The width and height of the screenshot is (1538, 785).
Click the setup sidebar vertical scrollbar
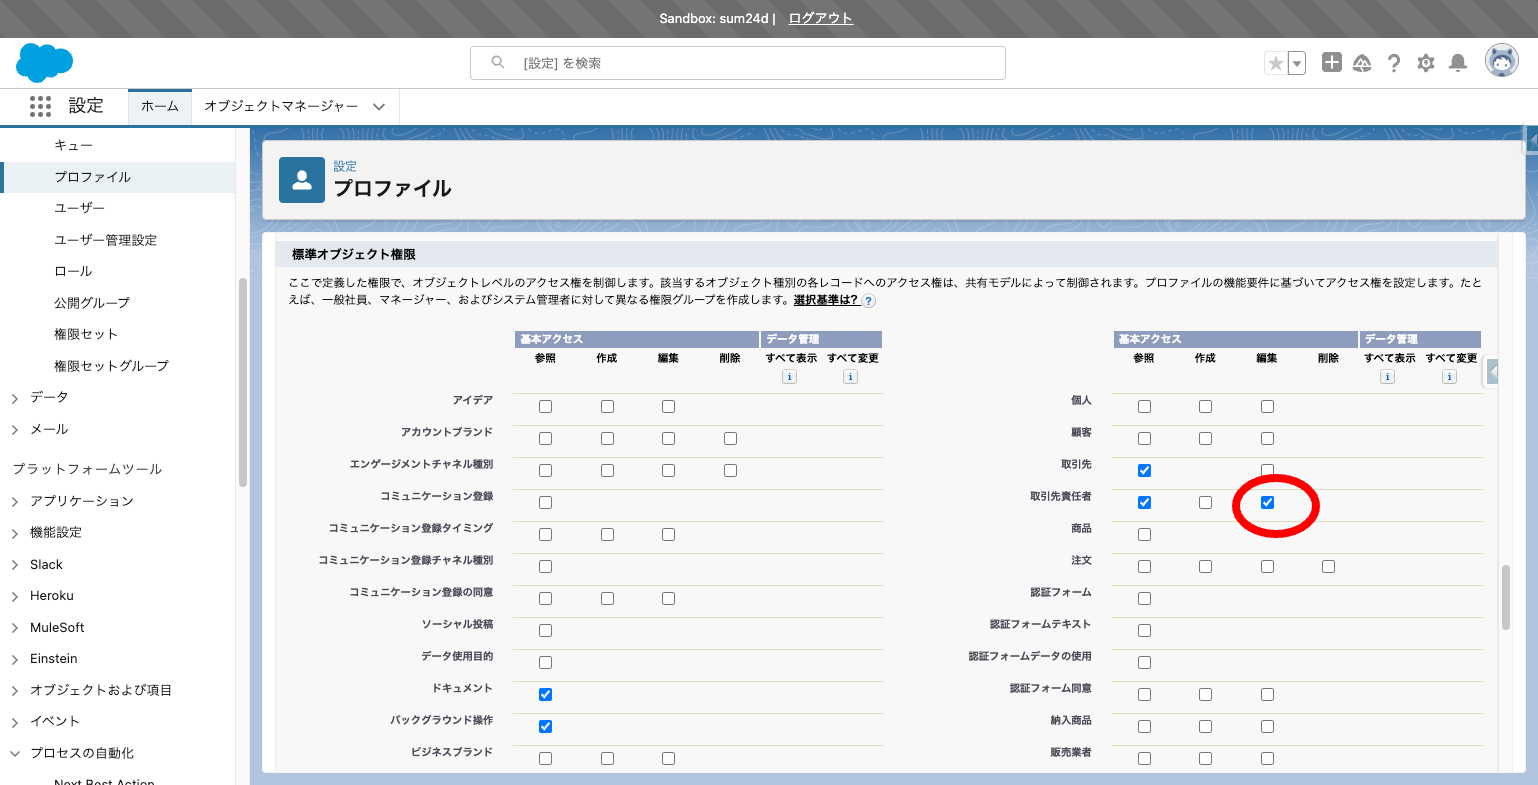(x=243, y=382)
